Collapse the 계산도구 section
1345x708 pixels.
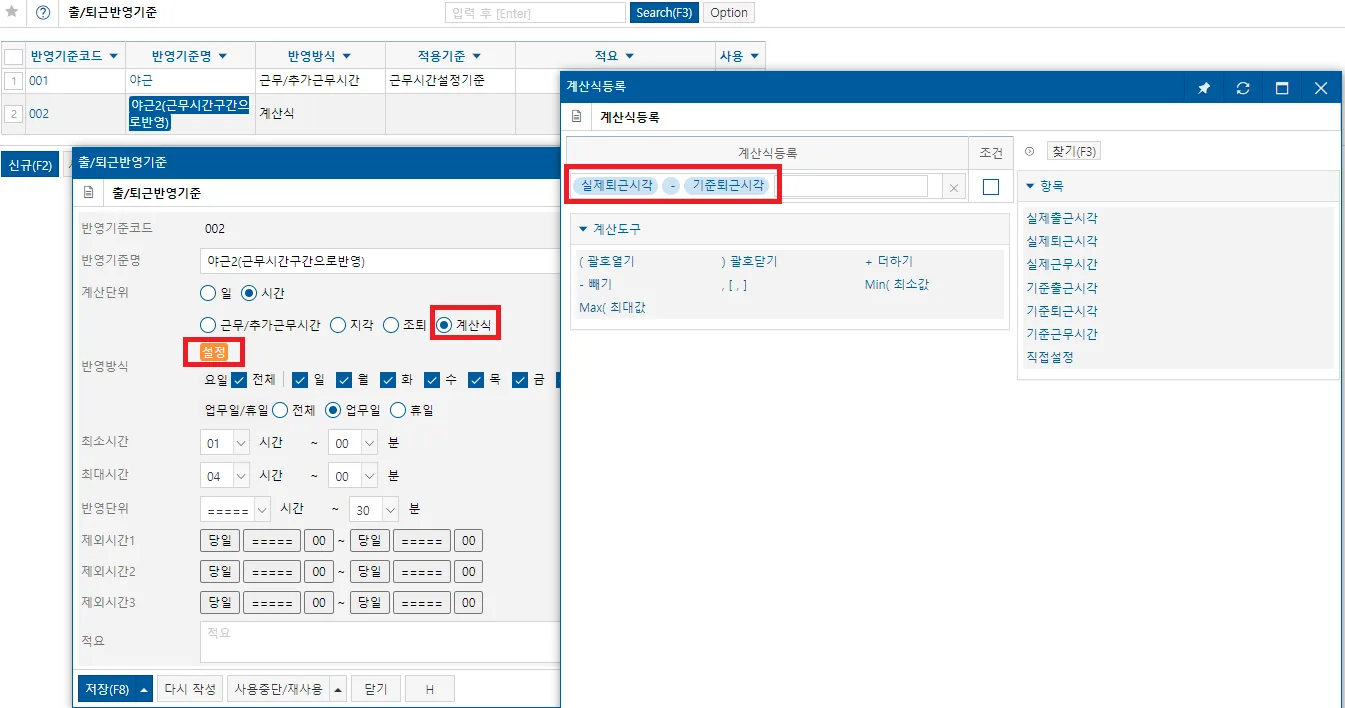click(584, 229)
